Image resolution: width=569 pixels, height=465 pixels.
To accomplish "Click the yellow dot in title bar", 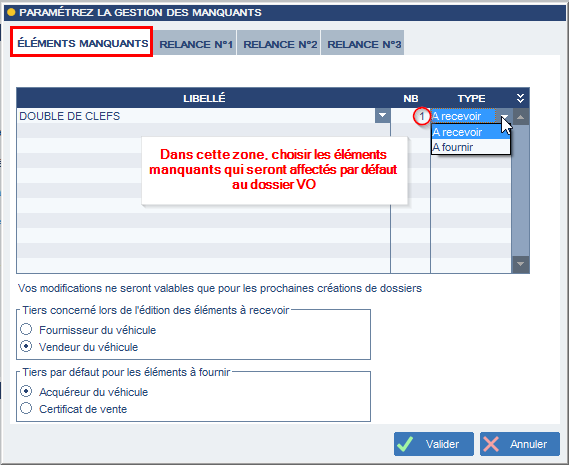I will tap(11, 12).
